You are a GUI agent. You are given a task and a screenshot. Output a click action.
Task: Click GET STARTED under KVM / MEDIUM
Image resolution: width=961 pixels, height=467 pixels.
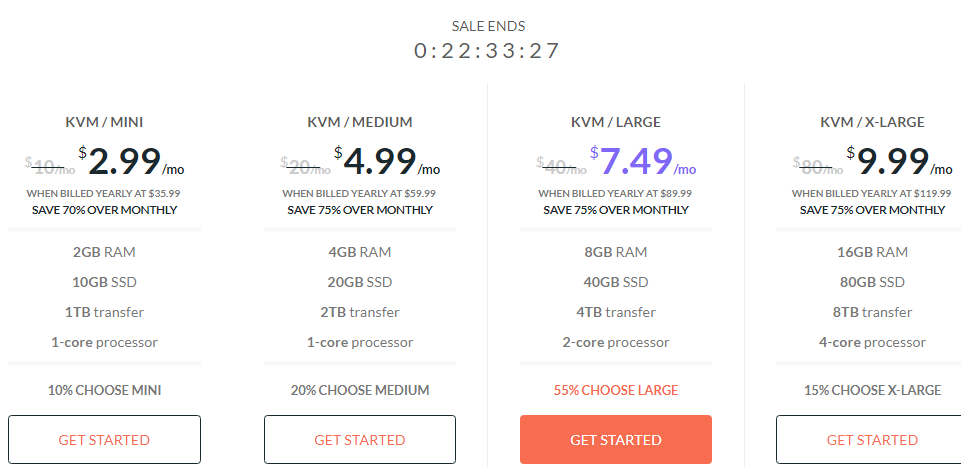[x=360, y=439]
